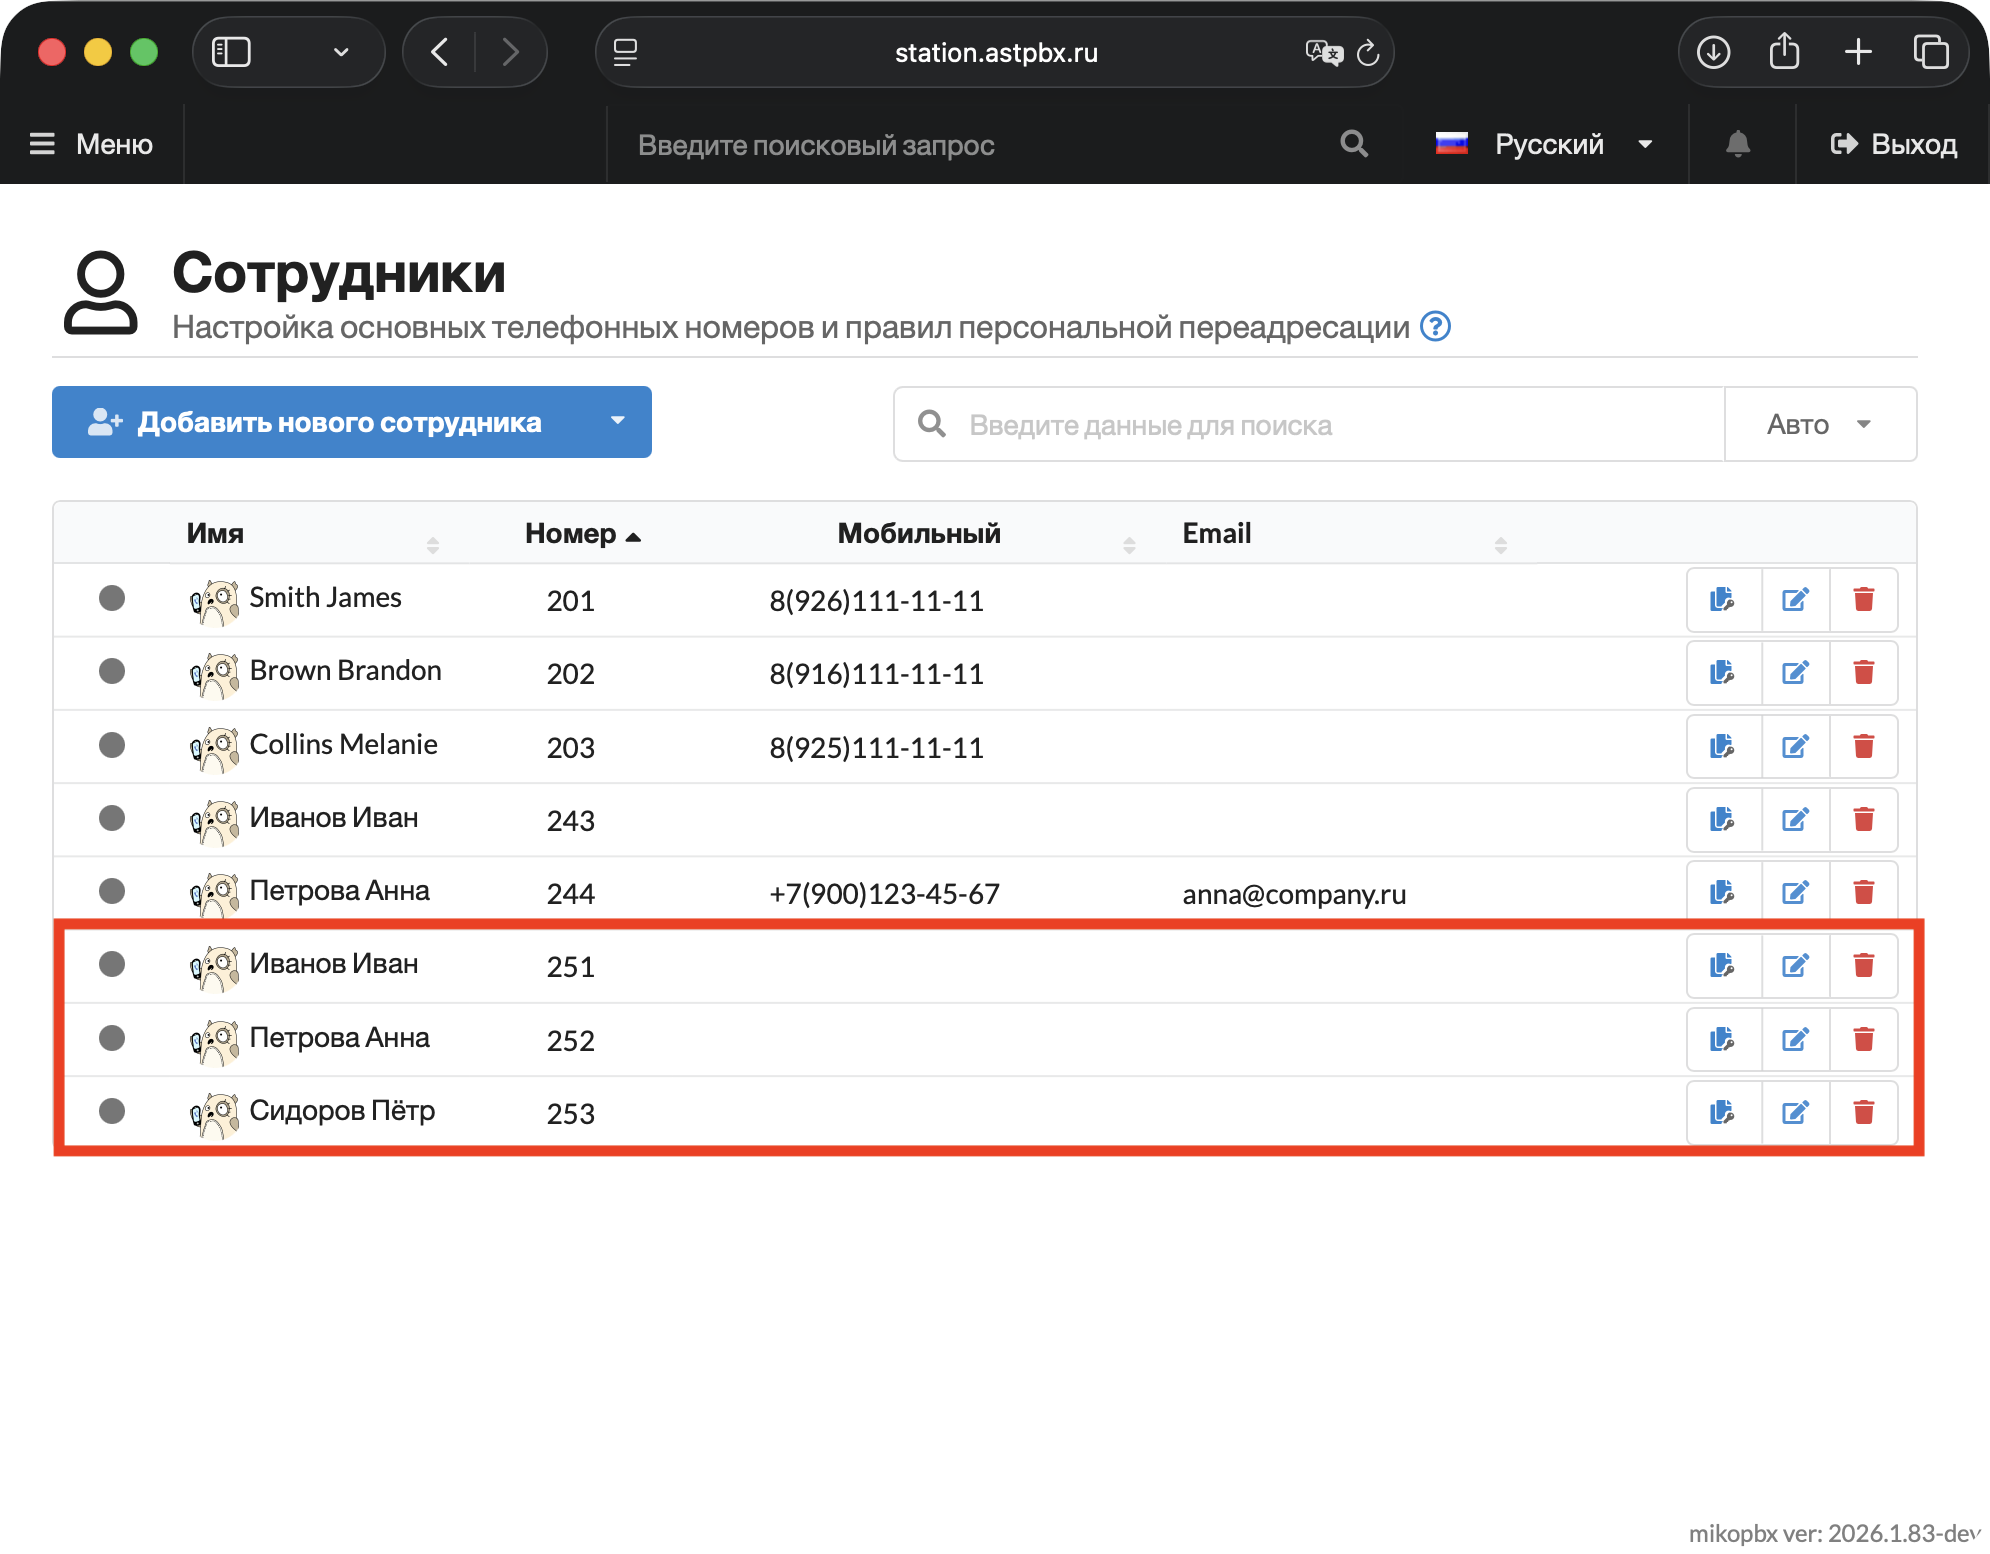
Task: Click the trash icon for extension 253
Action: coord(1863,1113)
